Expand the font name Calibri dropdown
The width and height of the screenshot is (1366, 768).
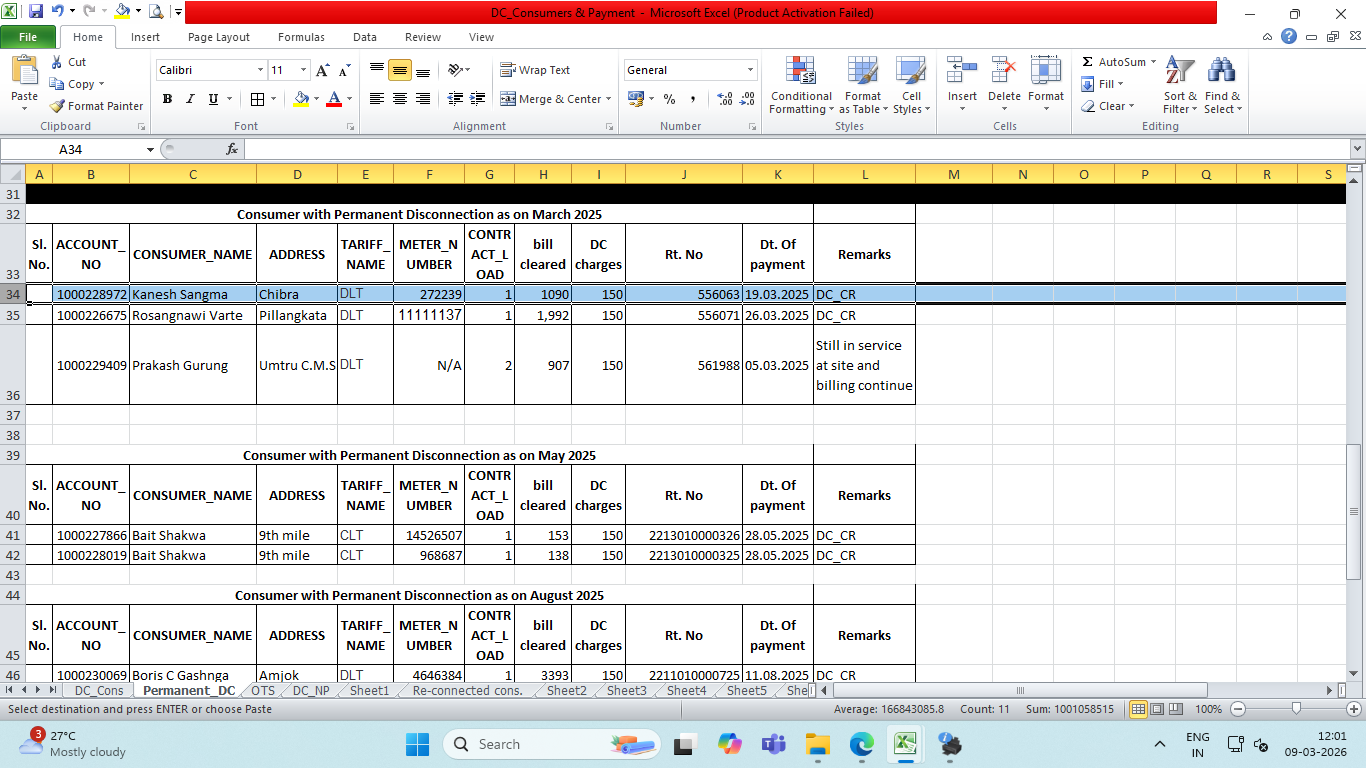click(x=260, y=70)
